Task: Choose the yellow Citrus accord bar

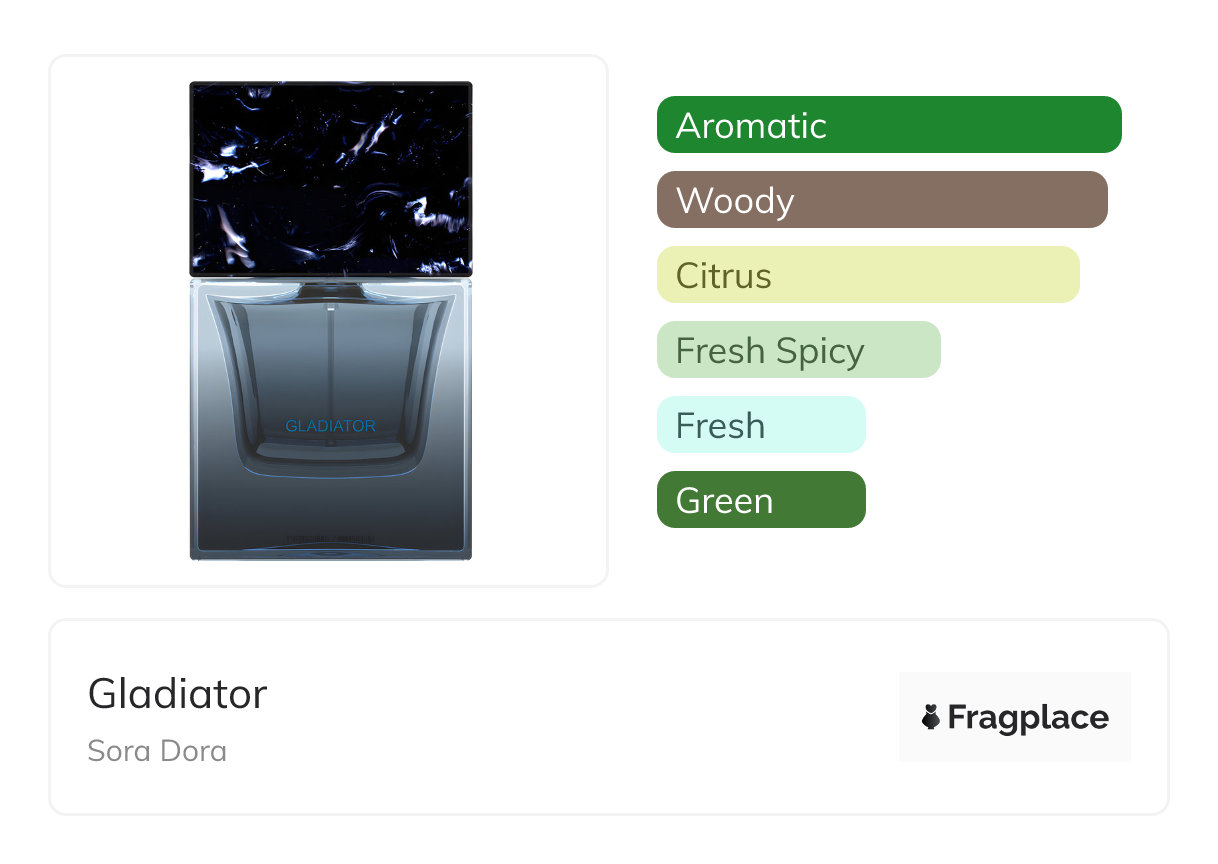Action: (867, 275)
